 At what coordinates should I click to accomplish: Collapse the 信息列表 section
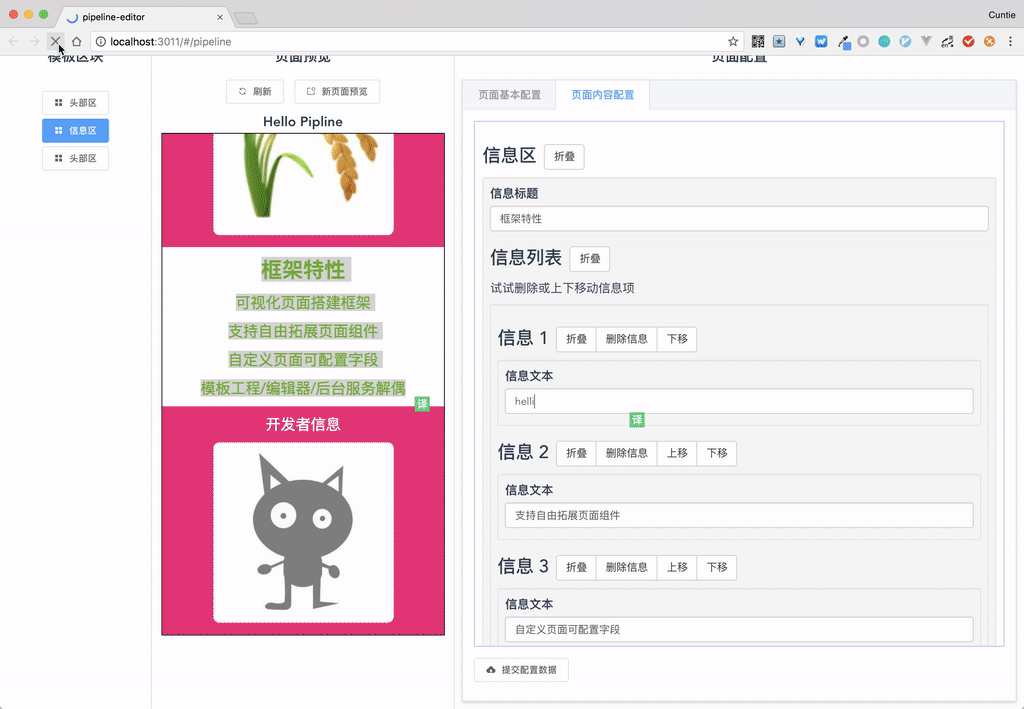point(590,259)
